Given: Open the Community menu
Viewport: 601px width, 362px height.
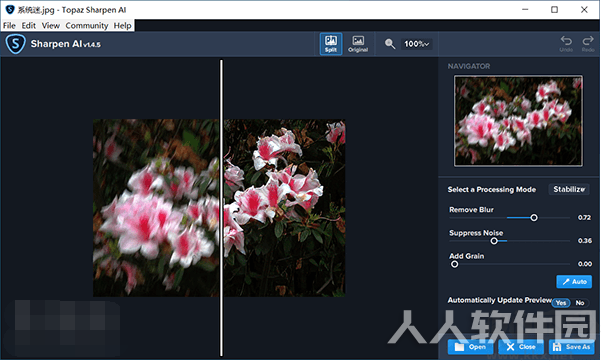Looking at the screenshot, I should pyautogui.click(x=87, y=25).
